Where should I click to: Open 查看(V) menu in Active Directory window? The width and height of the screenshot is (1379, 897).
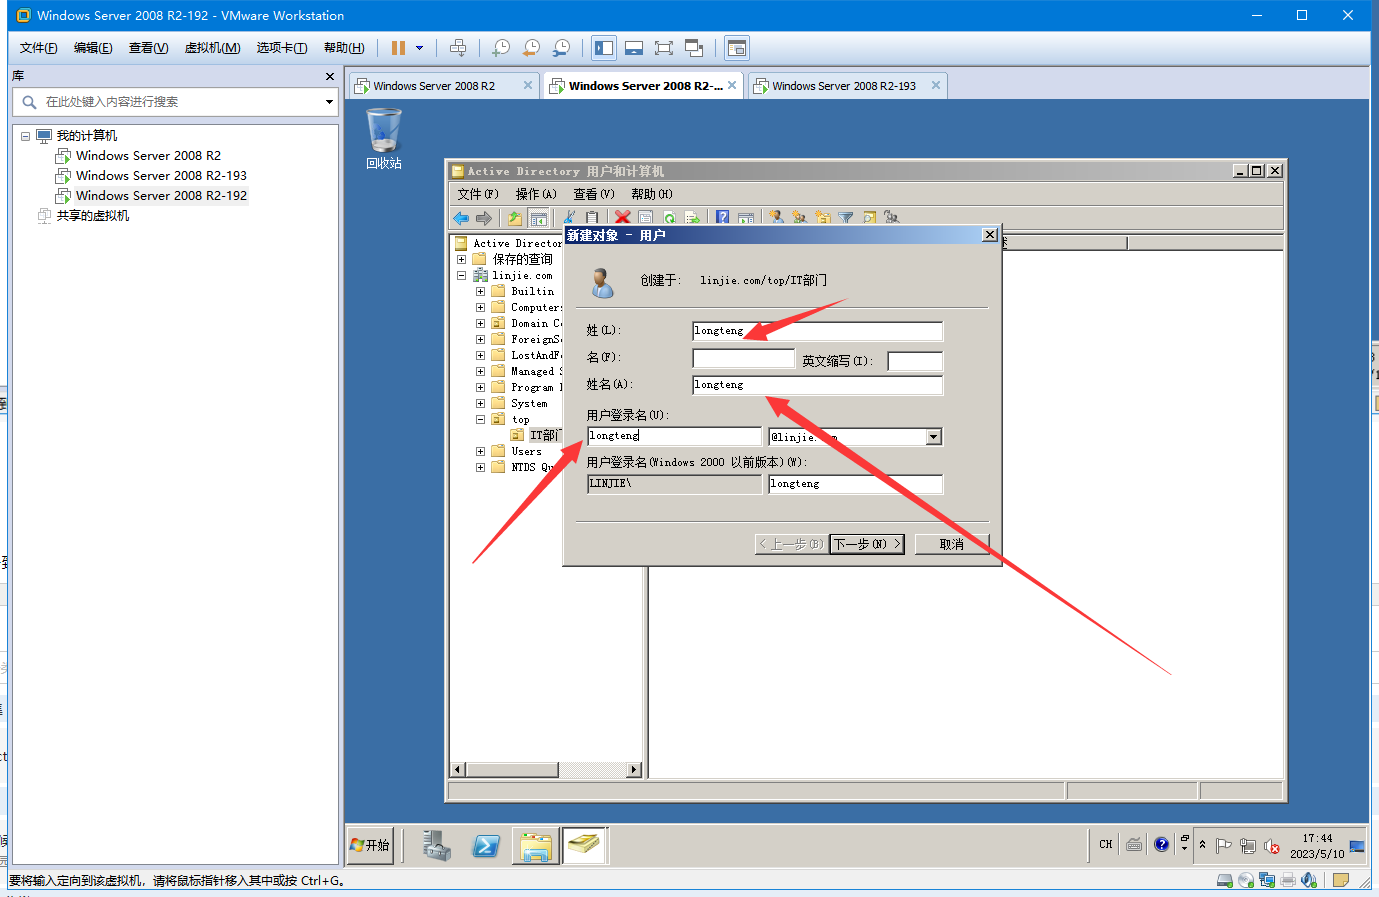point(594,194)
